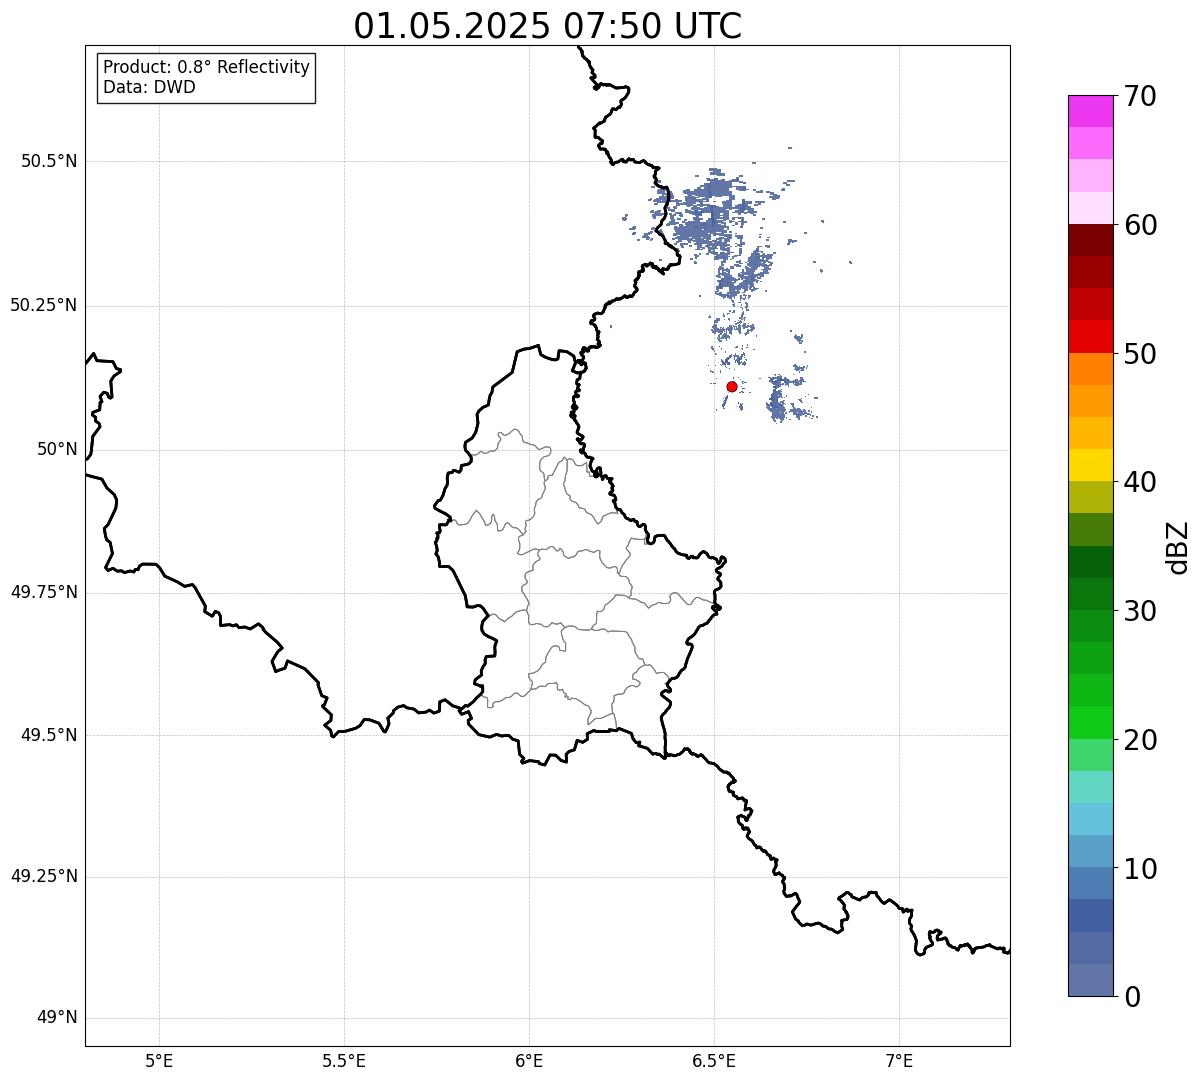Click the olive swatch just below 40
1202x1081 pixels.
[1090, 497]
